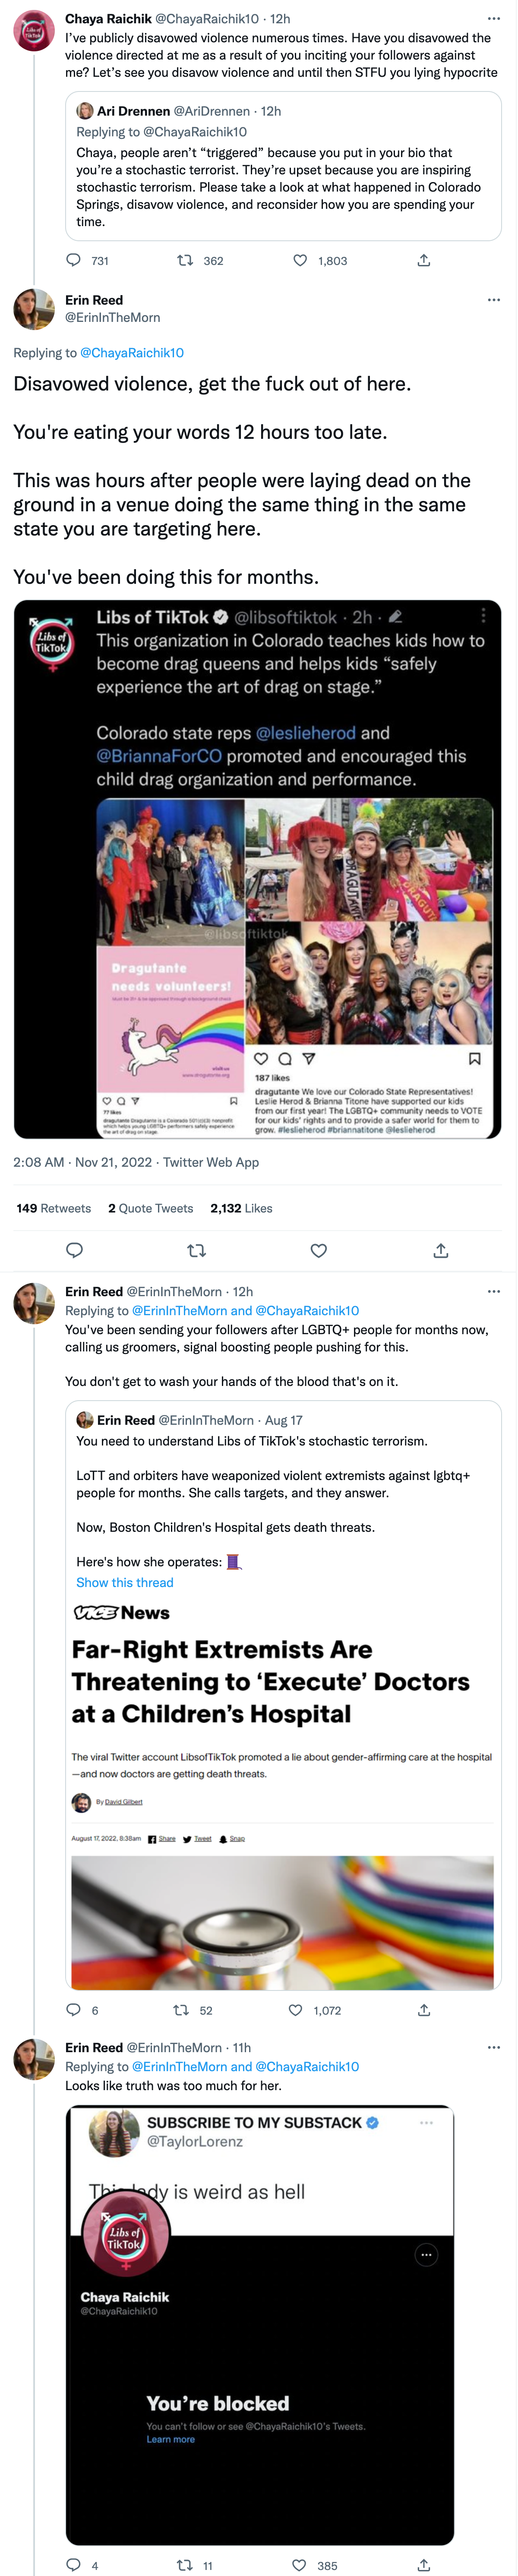Open more options on the 11h reply
518x2576 pixels.
pos(493,2047)
